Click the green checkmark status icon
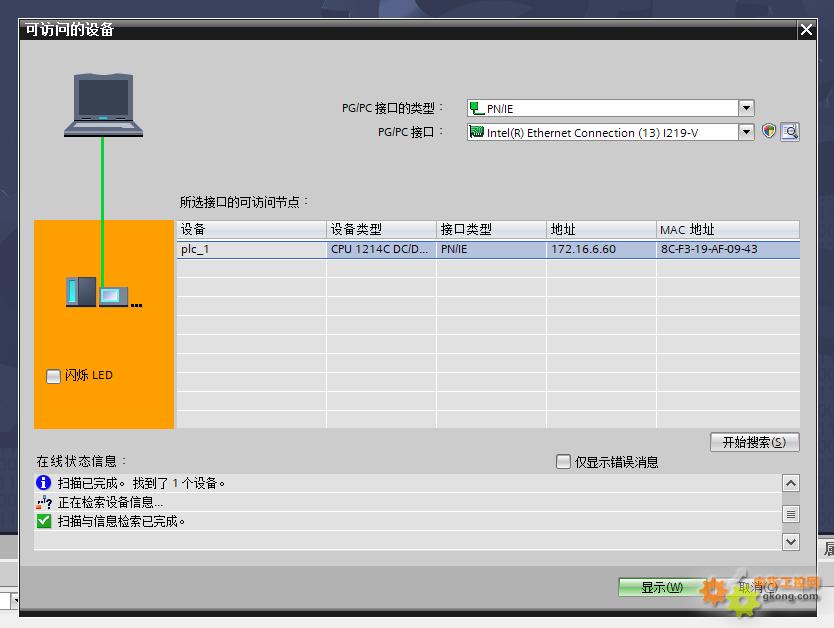The width and height of the screenshot is (834, 628). pyautogui.click(x=44, y=521)
